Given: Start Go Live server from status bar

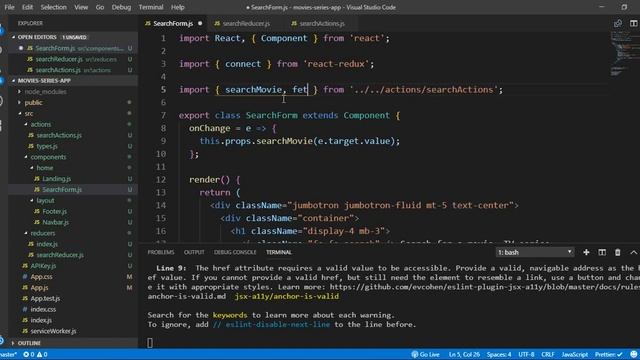Looking at the screenshot, I should (425, 354).
